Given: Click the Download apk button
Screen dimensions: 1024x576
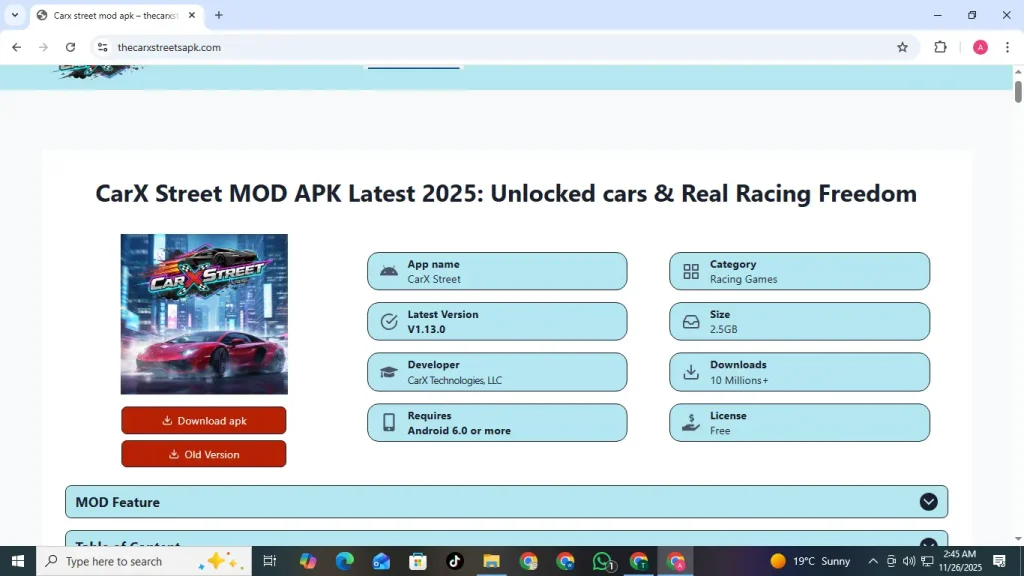Looking at the screenshot, I should click(204, 421).
